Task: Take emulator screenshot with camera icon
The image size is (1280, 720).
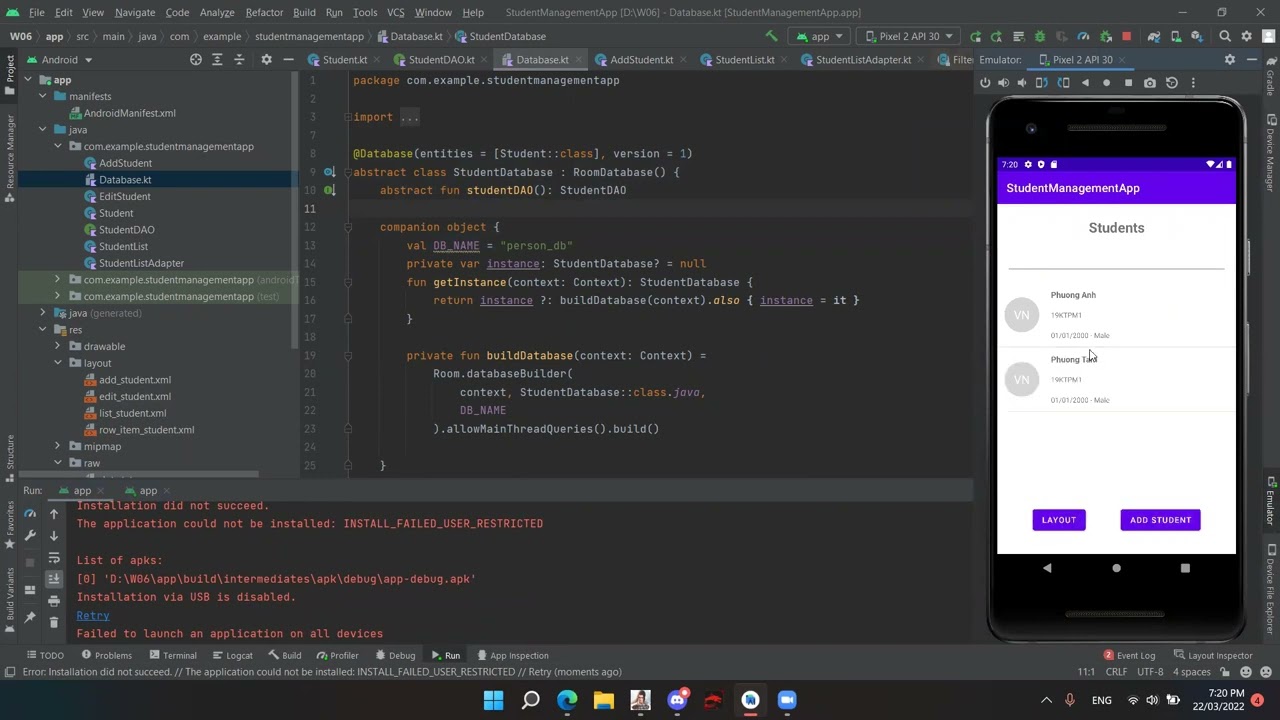Action: point(1150,83)
